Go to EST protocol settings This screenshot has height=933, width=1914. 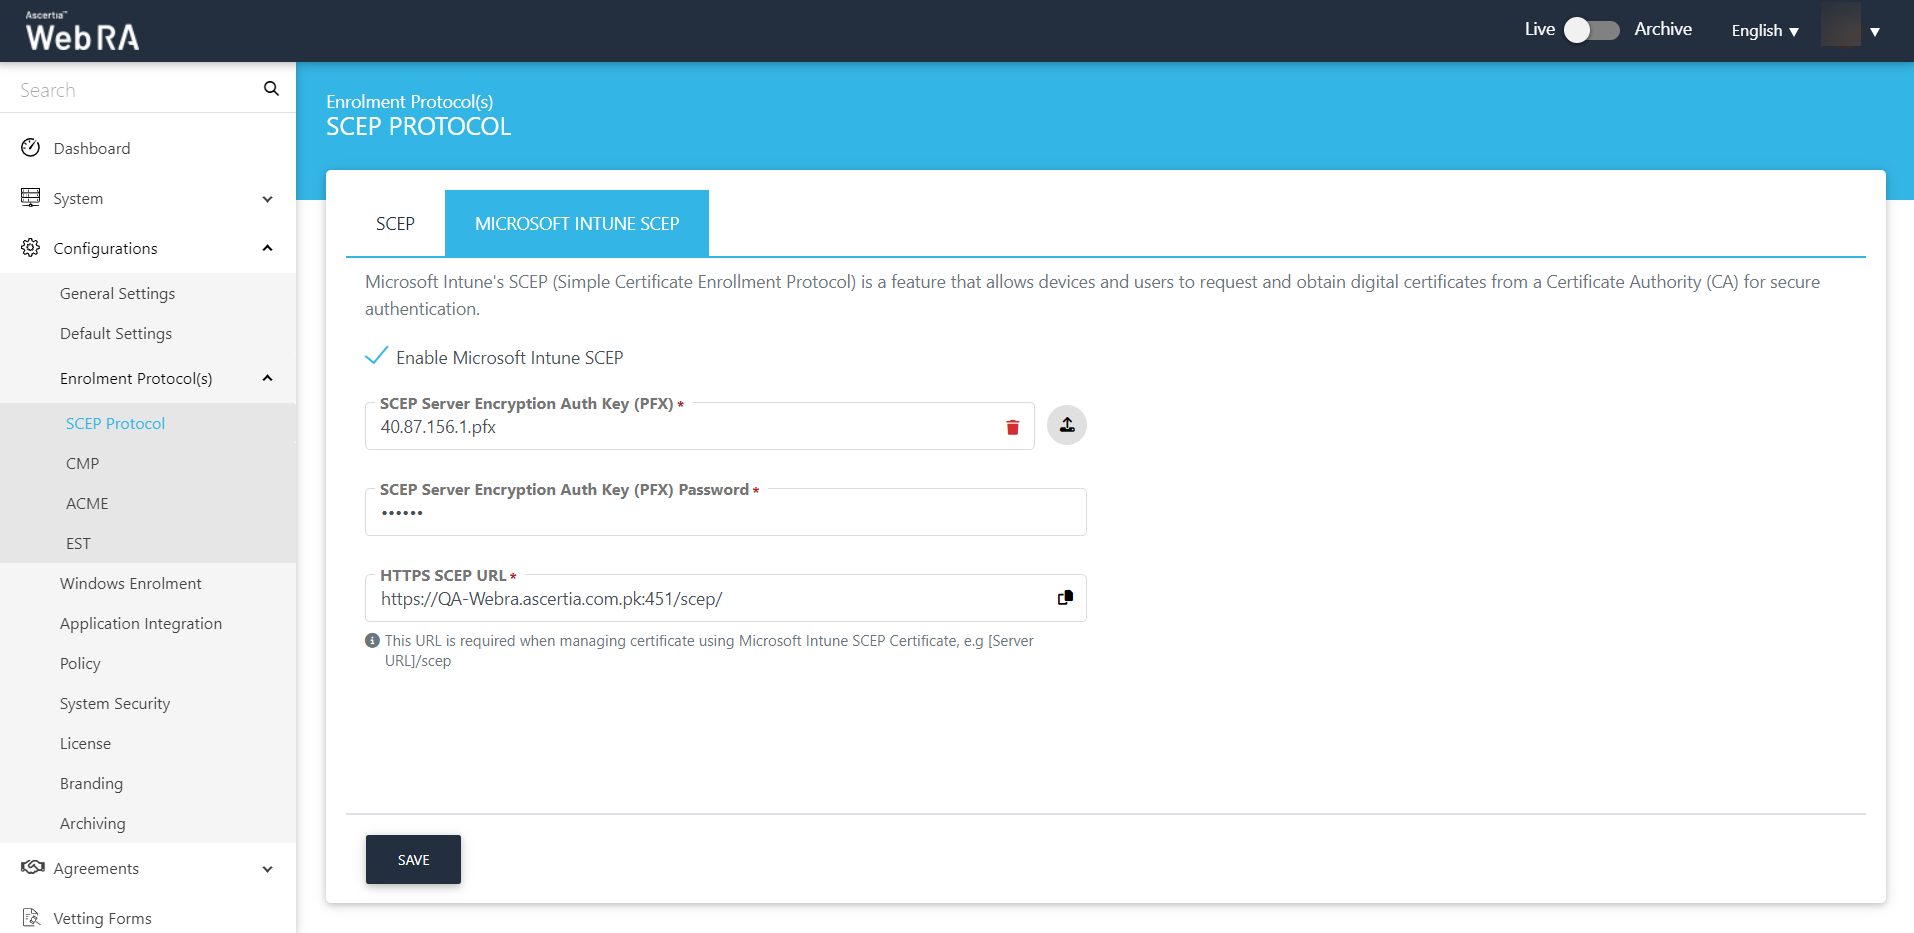(x=78, y=543)
